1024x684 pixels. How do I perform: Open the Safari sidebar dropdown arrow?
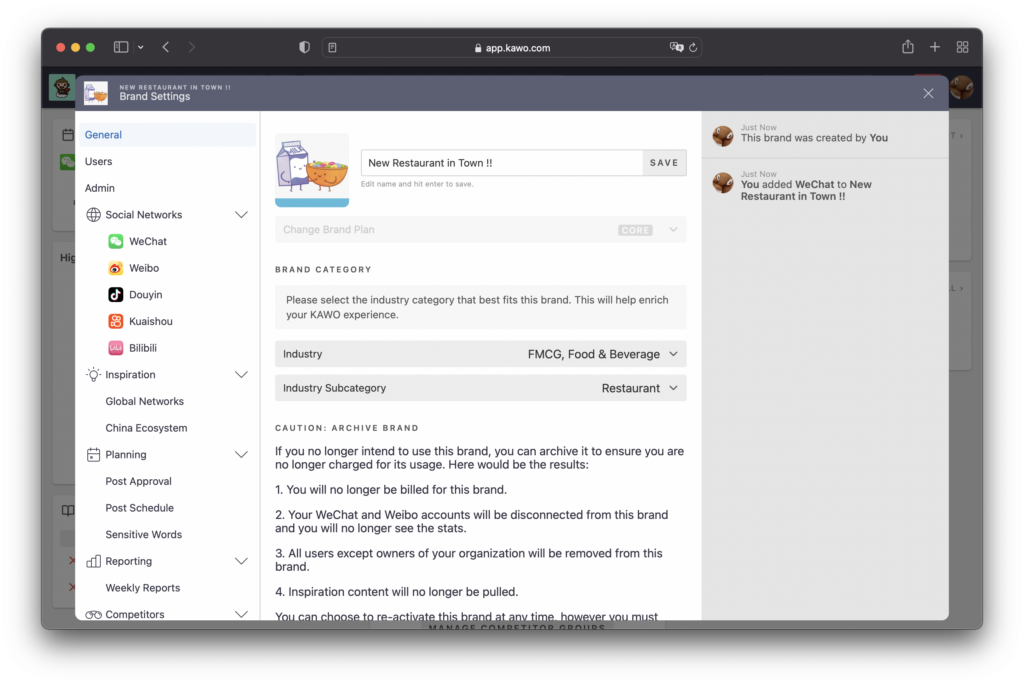coord(140,47)
